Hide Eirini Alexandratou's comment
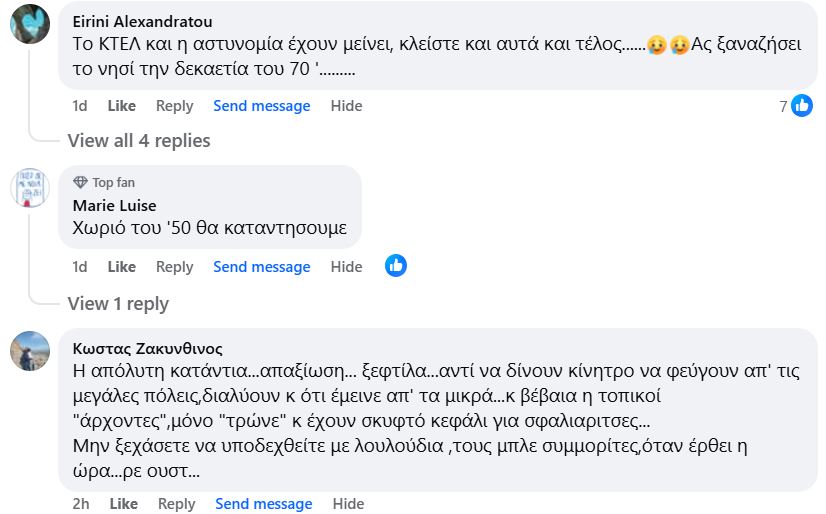The width and height of the screenshot is (826, 514). coord(346,106)
